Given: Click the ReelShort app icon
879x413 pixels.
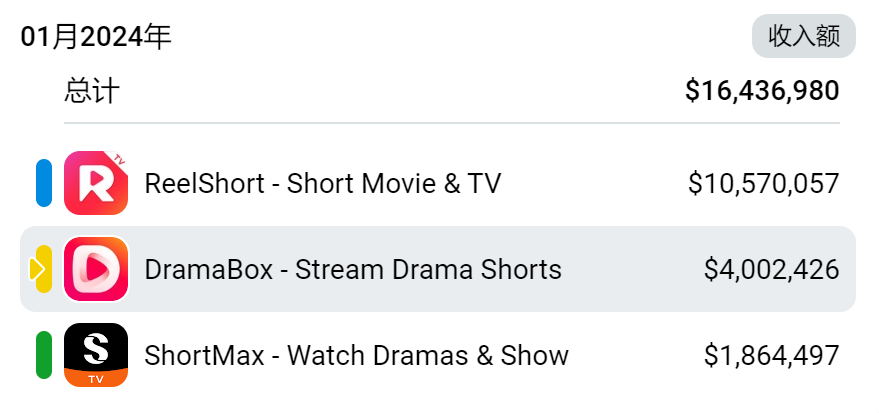Looking at the screenshot, I should pos(96,183).
